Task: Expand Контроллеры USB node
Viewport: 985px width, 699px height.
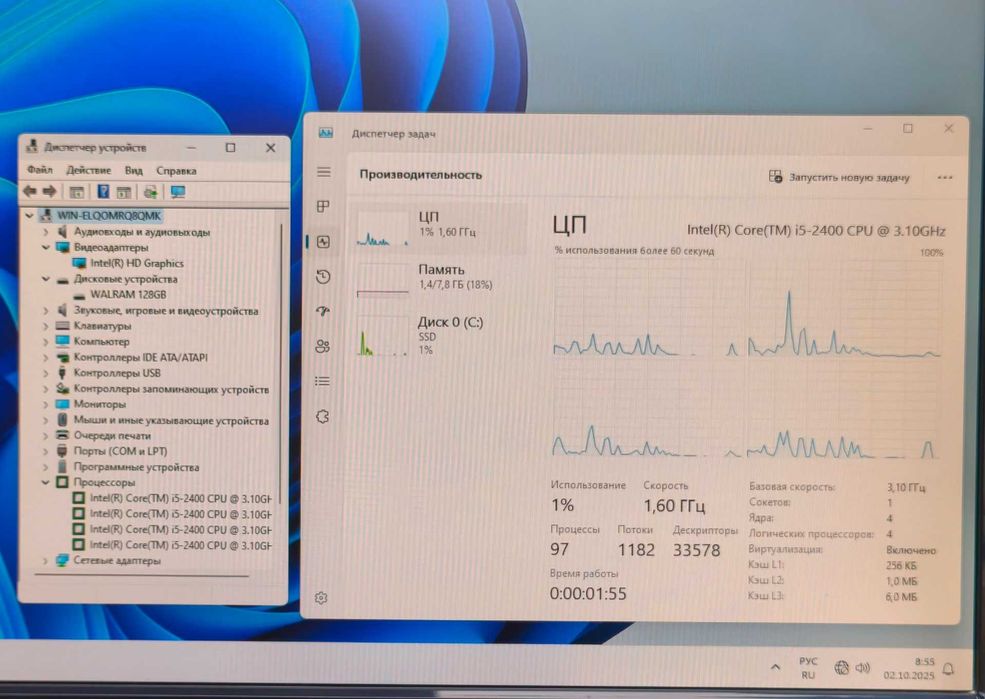Action: click(45, 373)
